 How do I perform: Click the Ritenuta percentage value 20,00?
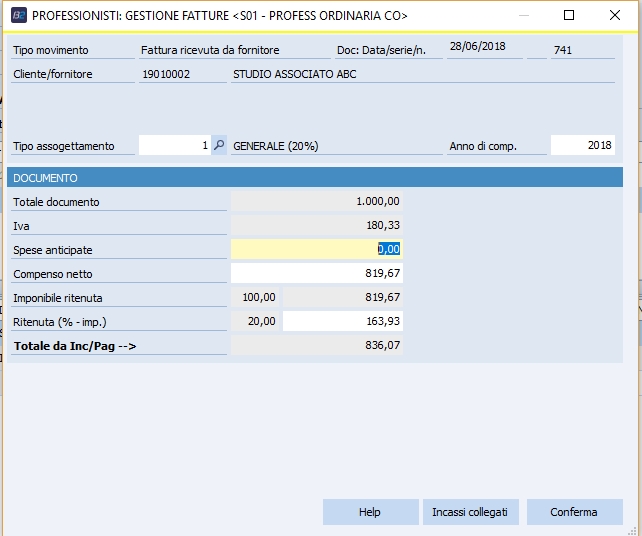[x=255, y=321]
